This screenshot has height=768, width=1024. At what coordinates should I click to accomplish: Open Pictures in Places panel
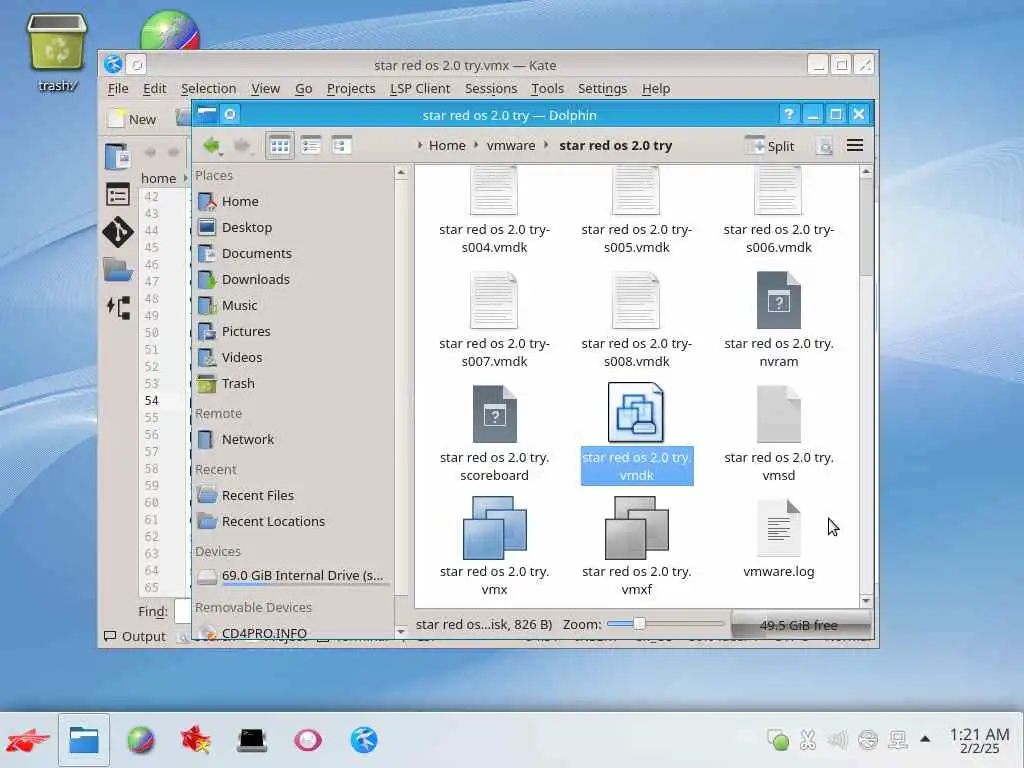click(x=294, y=332)
